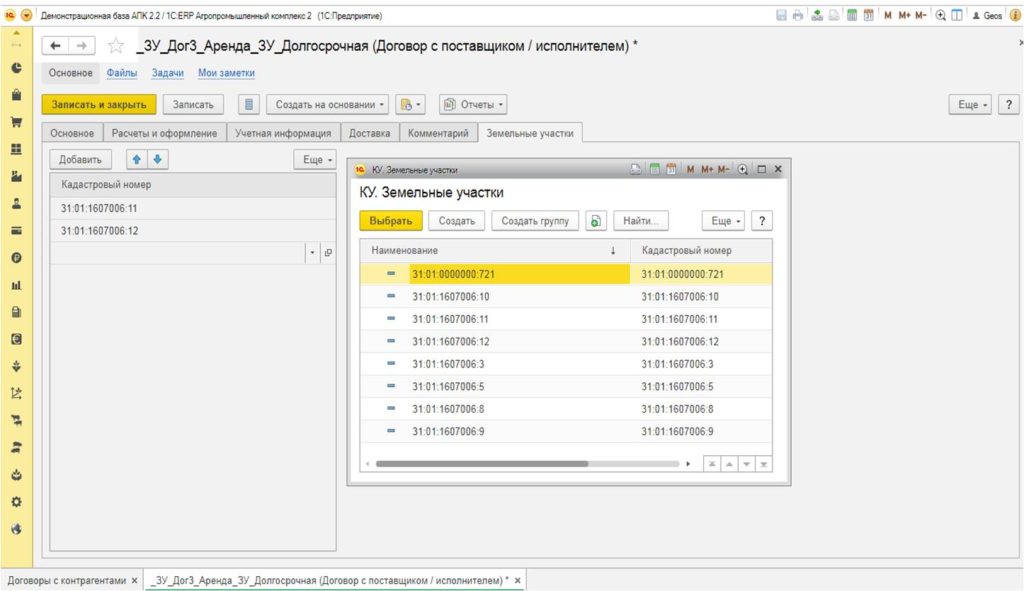1024x591 pixels.
Task: Select 31:01:1607006:12 in left cadastral list
Action: point(193,231)
